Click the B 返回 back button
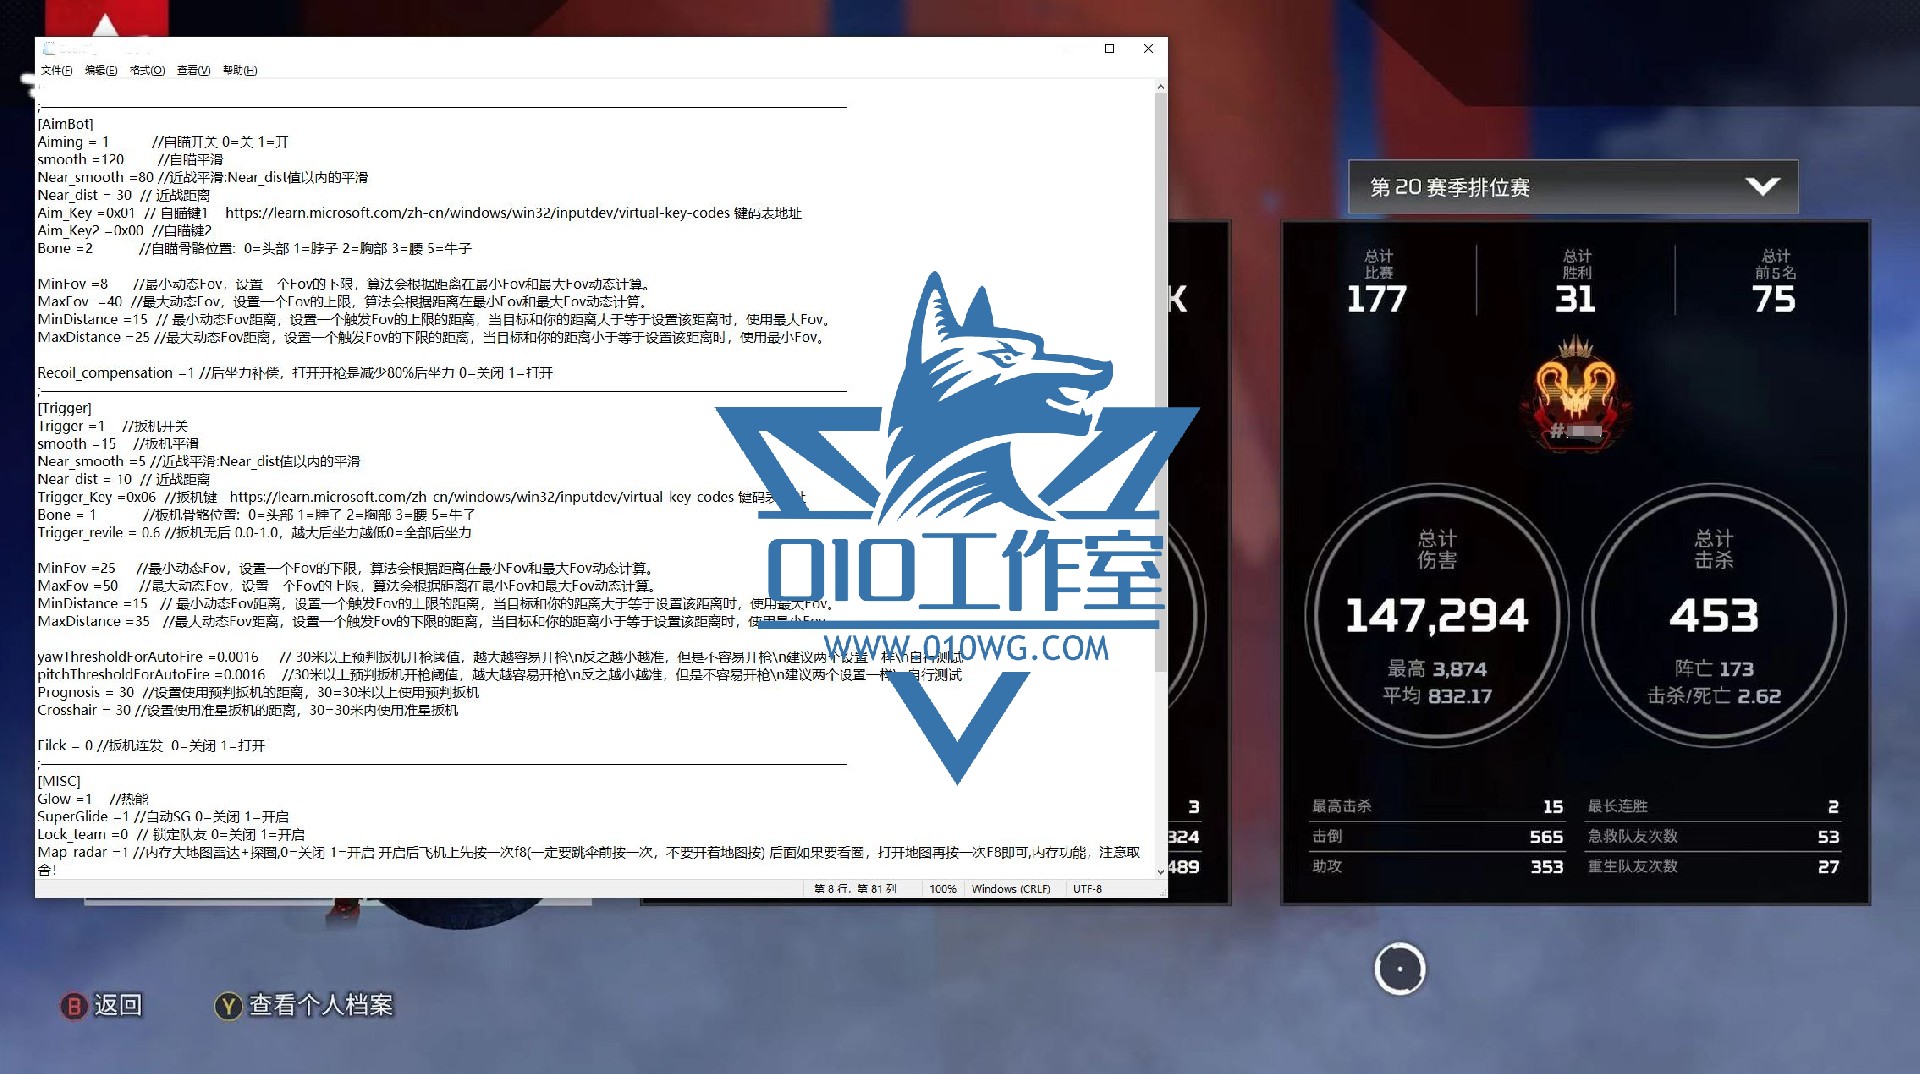 point(102,1005)
